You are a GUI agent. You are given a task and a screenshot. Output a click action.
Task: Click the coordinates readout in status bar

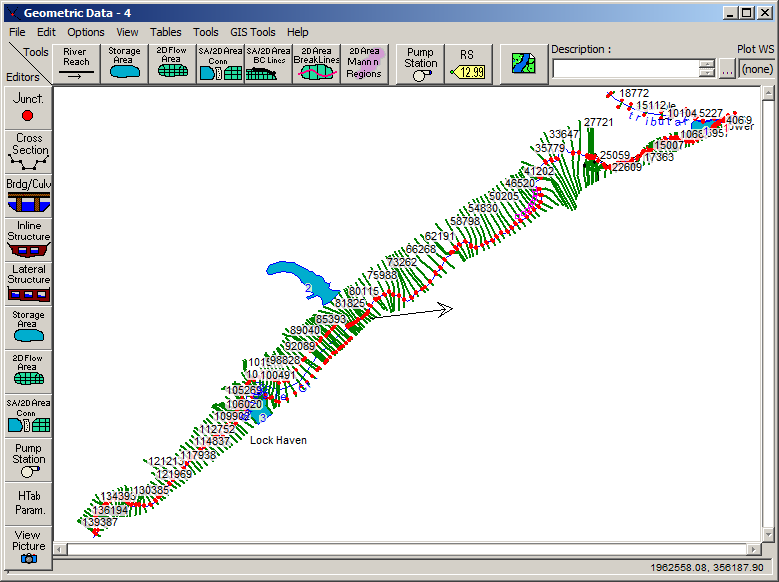[706, 567]
